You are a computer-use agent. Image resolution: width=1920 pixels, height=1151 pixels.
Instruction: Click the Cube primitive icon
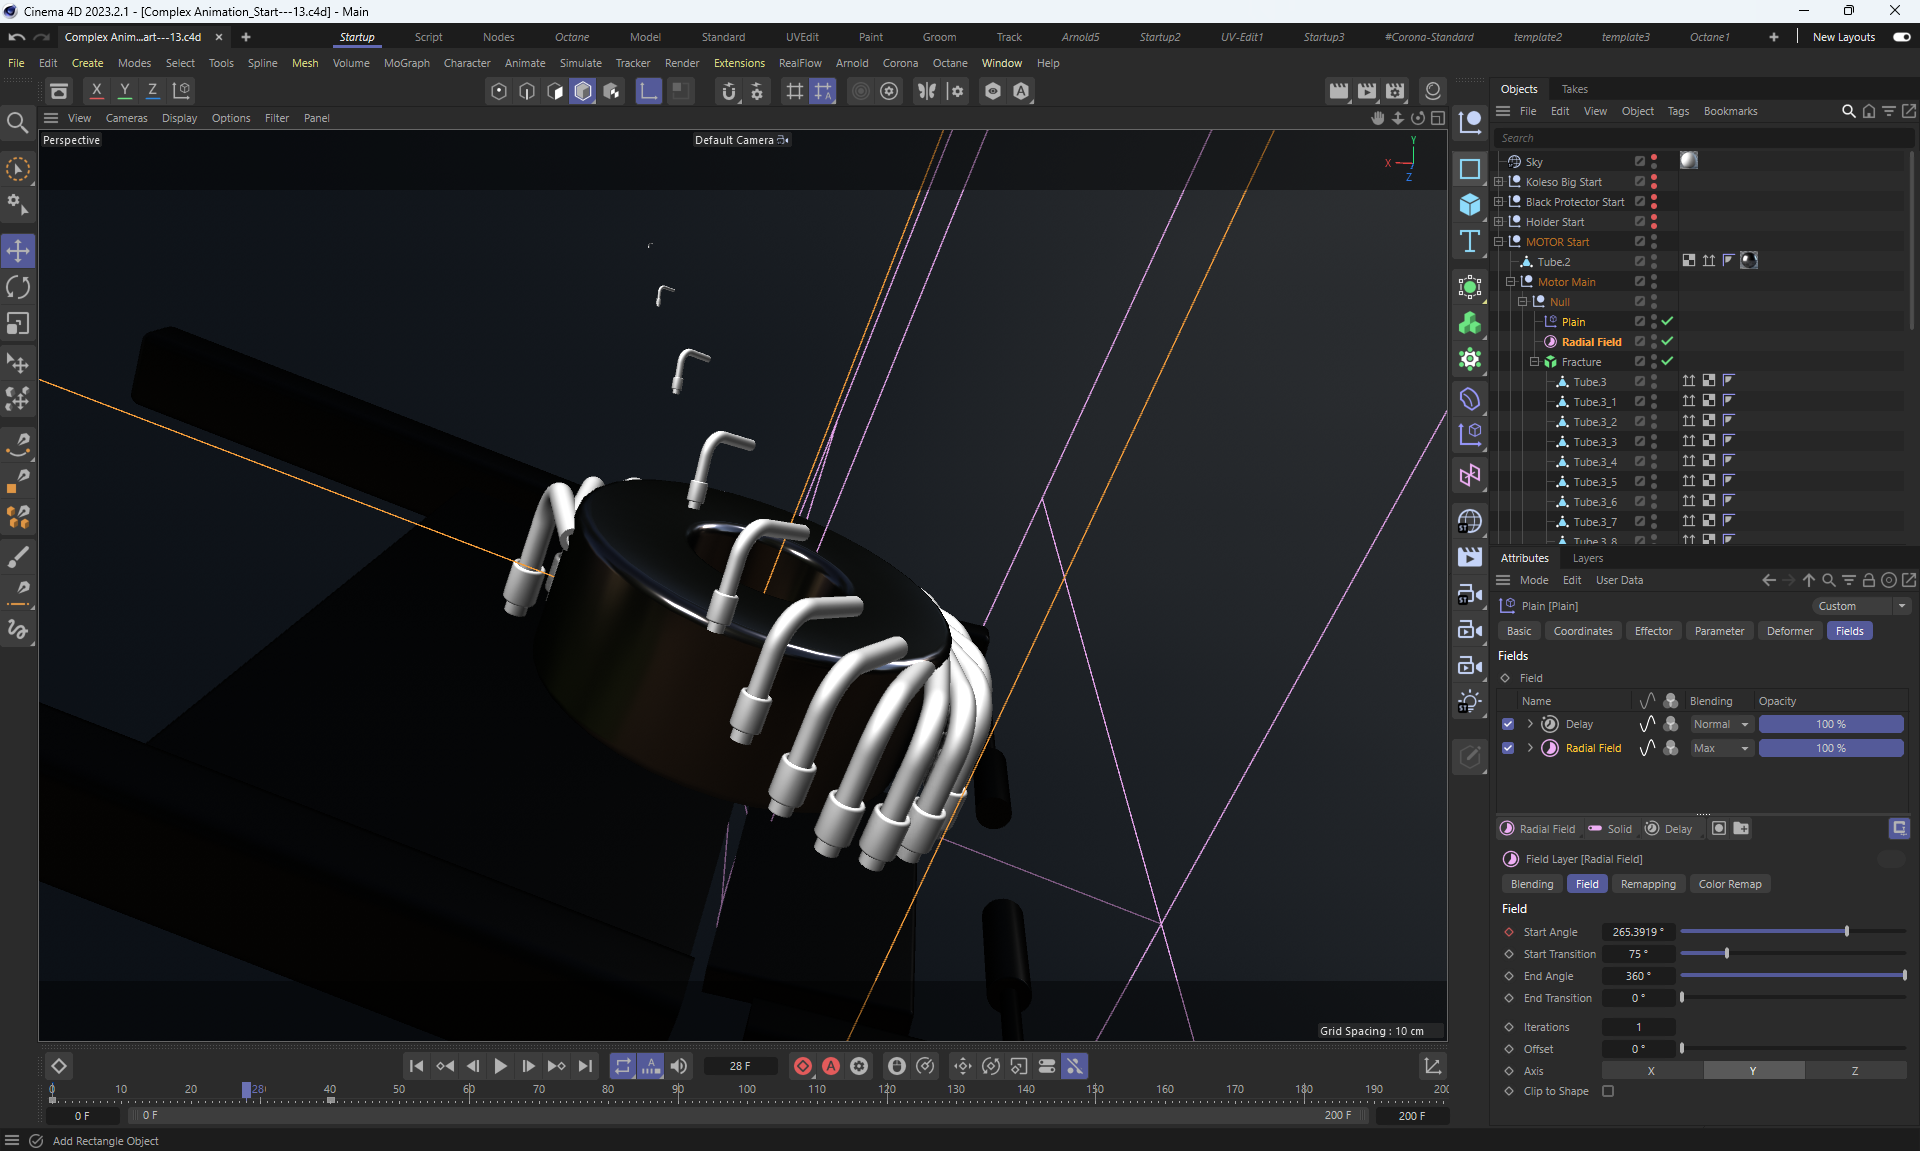point(1469,205)
